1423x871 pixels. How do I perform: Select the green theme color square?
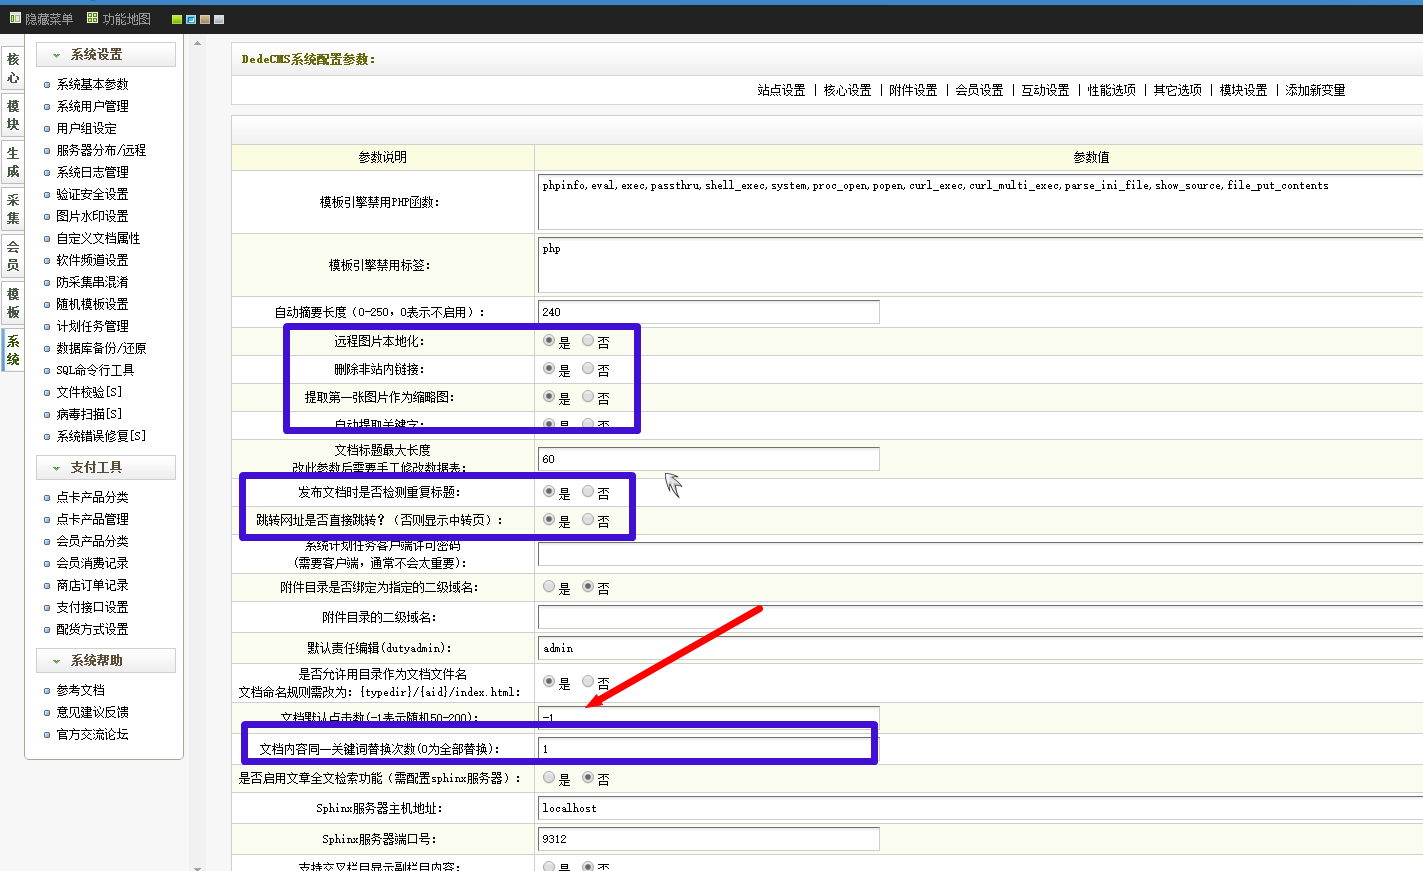[177, 19]
